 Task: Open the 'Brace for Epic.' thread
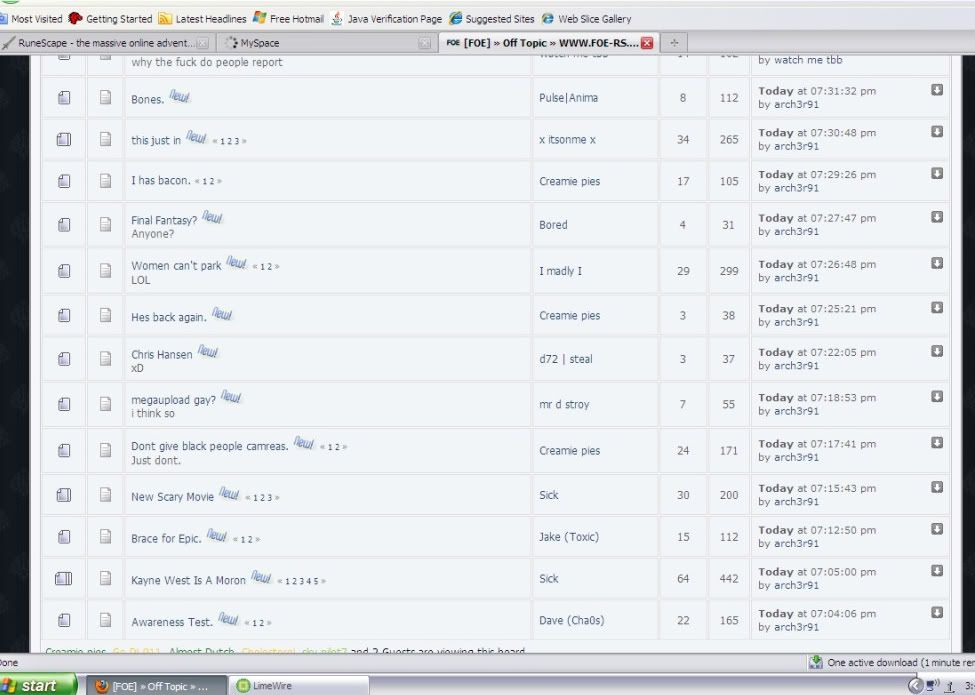[x=165, y=538]
